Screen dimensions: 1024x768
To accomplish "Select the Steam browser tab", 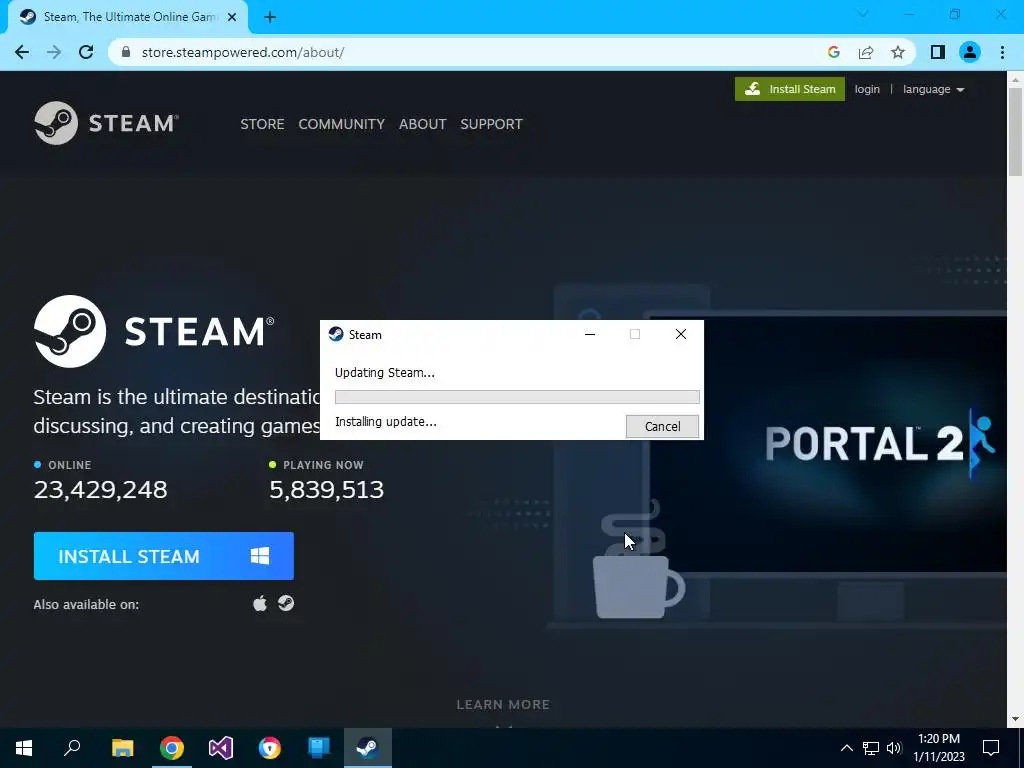I will pos(127,17).
